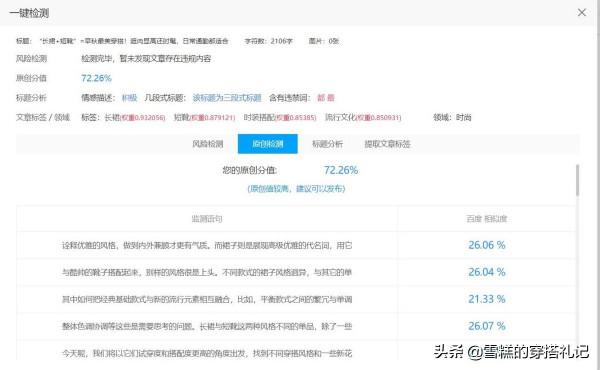The image size is (600, 370).
Task: Click the 百度 相似度 column header
Action: [x=487, y=219]
